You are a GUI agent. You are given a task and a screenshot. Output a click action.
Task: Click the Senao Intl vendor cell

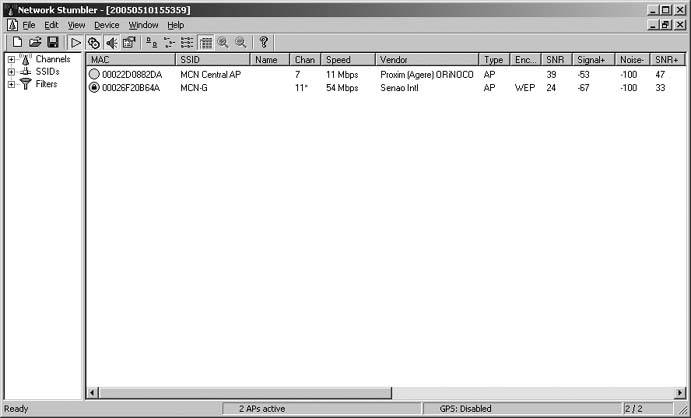pos(399,88)
